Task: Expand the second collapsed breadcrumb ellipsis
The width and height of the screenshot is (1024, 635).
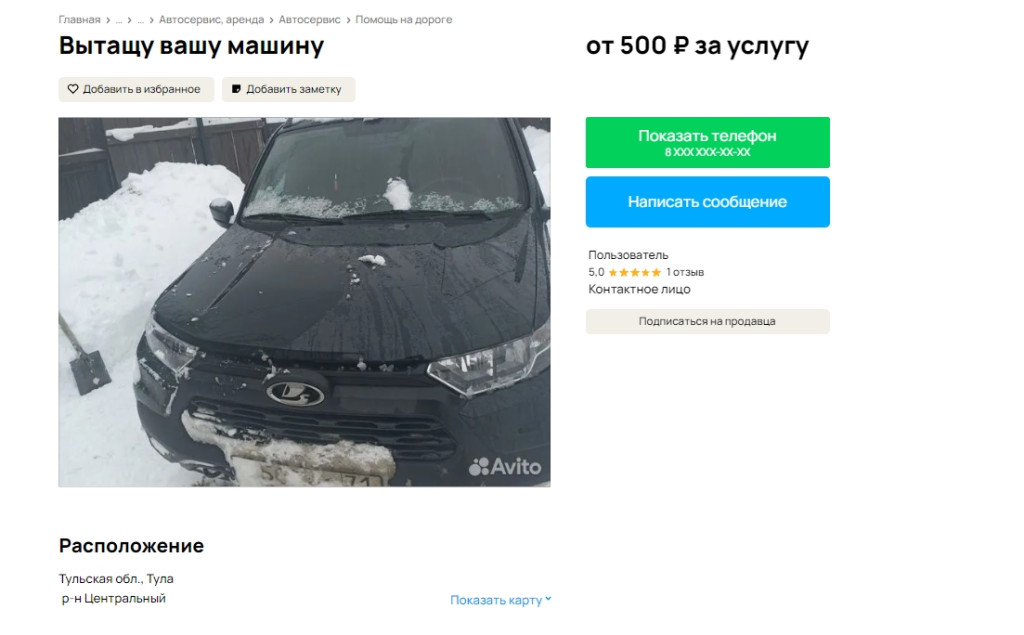Action: click(x=140, y=20)
